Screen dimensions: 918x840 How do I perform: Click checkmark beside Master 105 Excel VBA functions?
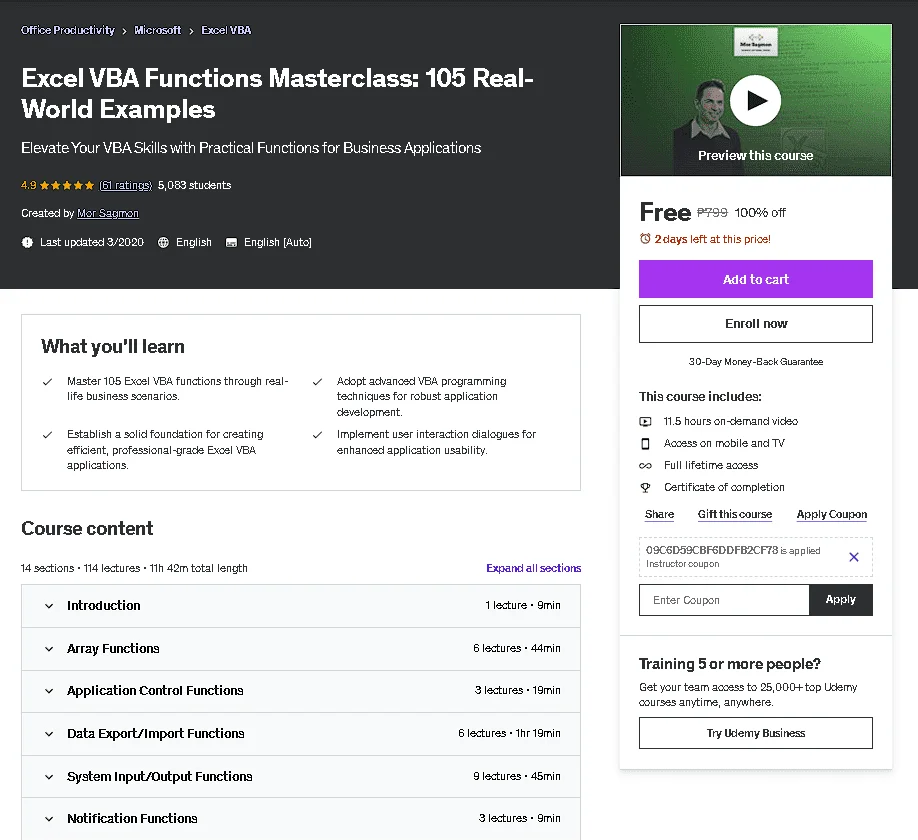(47, 382)
